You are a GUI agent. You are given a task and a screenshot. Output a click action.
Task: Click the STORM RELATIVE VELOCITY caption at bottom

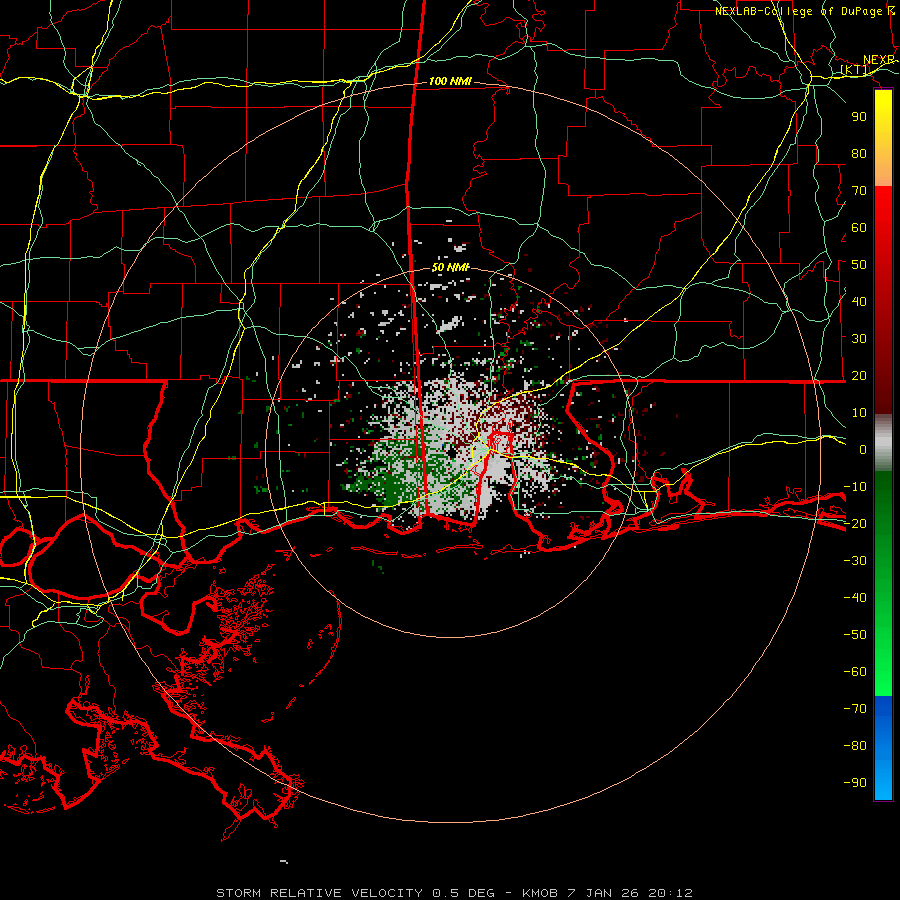(x=454, y=893)
